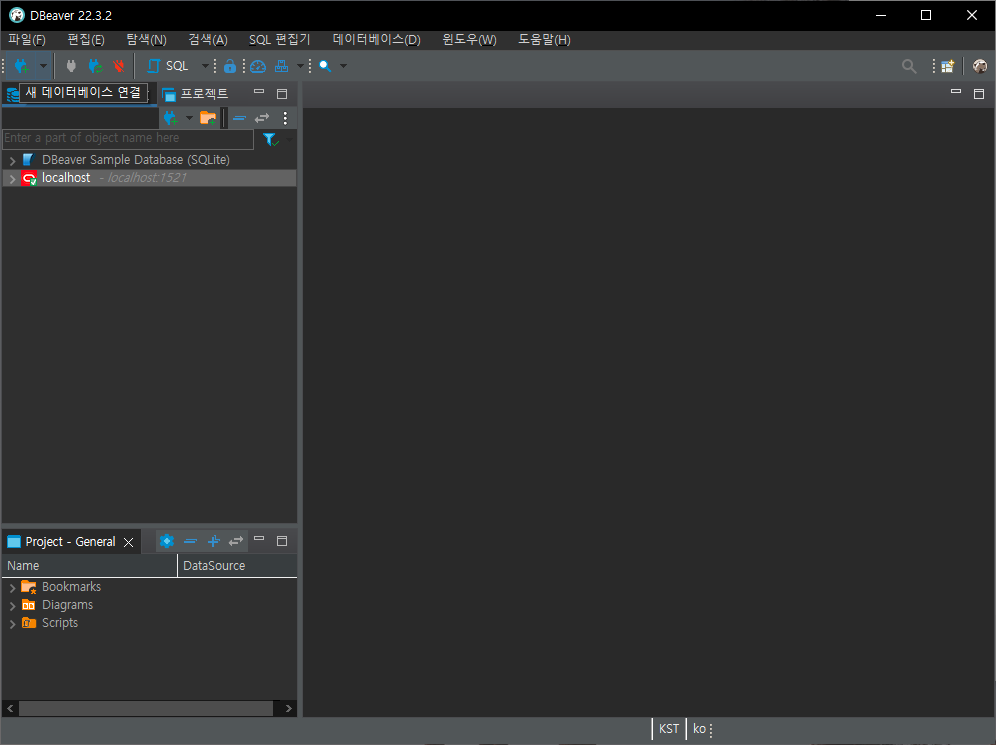Click collapse all in Project panel
Viewport: 996px width, 745px height.
click(x=190, y=541)
